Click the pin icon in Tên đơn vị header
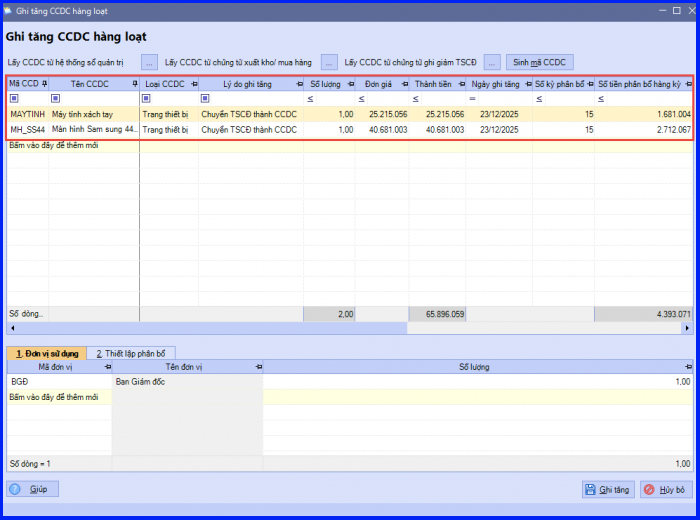Screen dimensions: 700x520 tap(257, 367)
